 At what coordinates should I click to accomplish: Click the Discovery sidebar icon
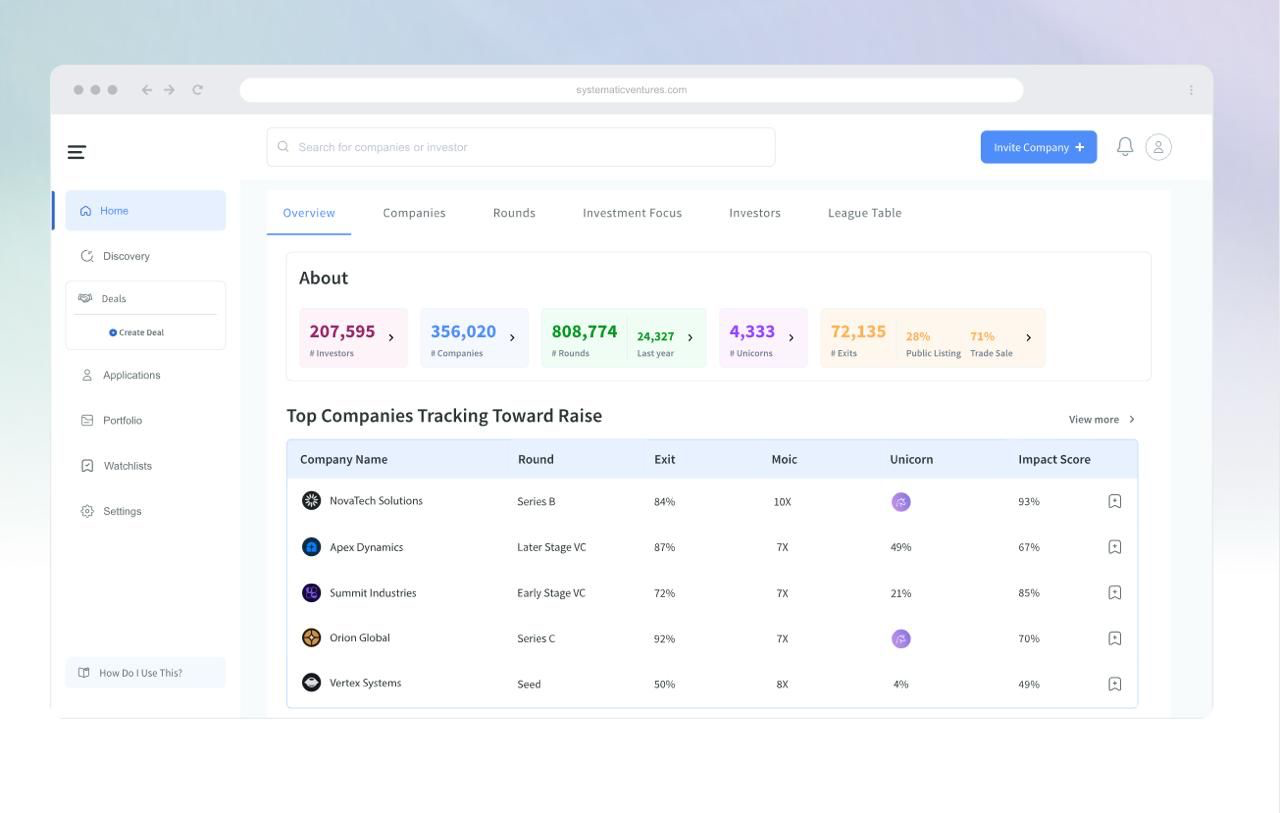(87, 256)
